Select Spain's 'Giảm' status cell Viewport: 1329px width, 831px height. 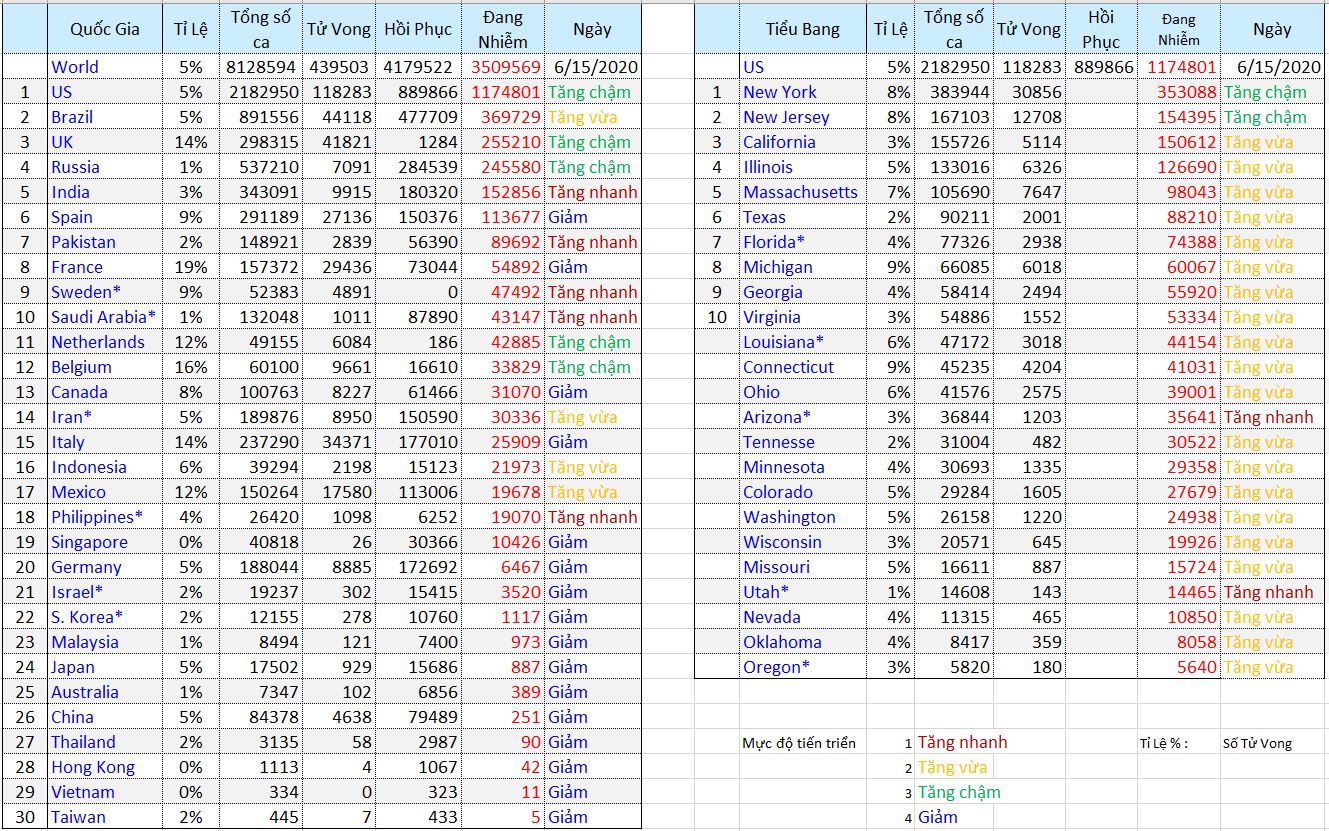click(x=592, y=217)
